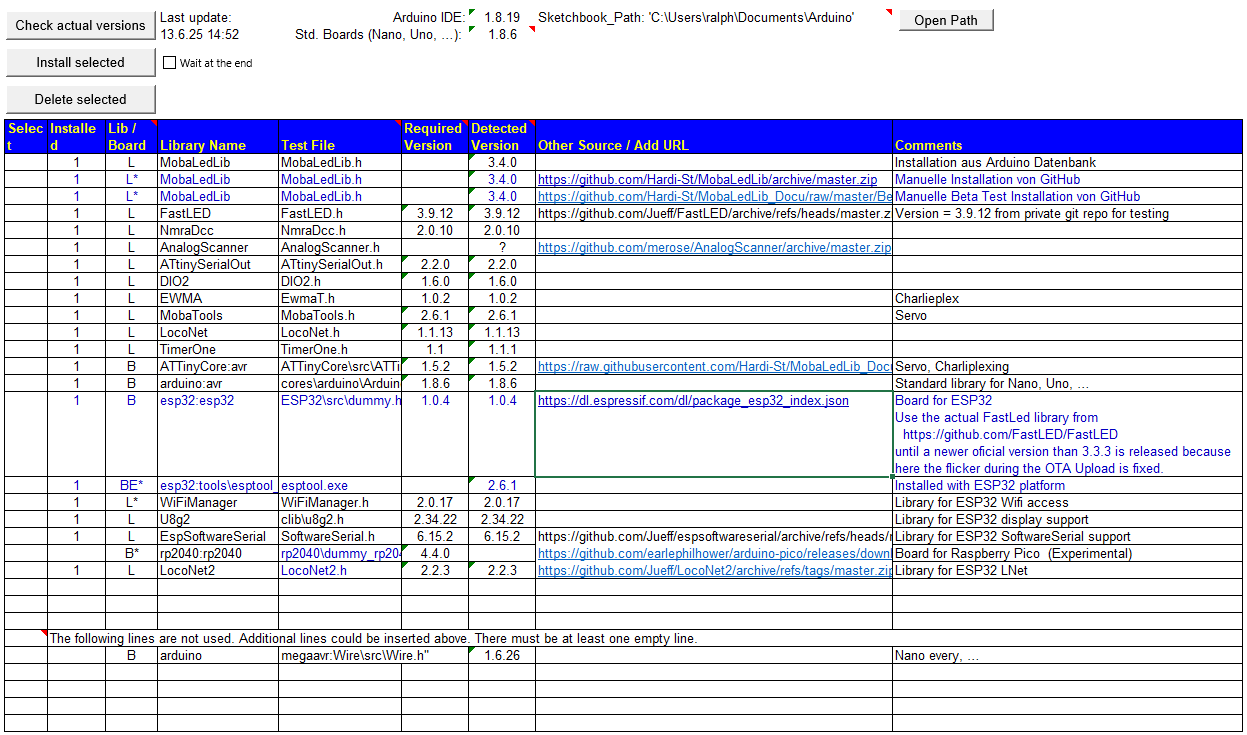Click the Check actual versions button
The image size is (1247, 735).
80,25
